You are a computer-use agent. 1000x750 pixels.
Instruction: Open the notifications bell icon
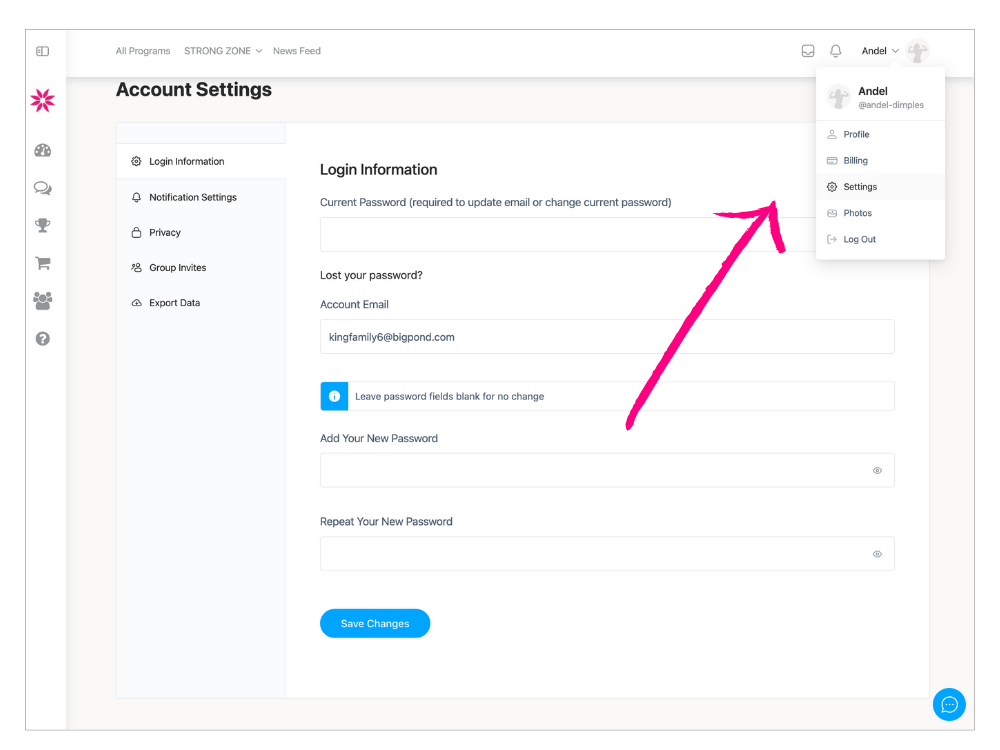pyautogui.click(x=836, y=51)
